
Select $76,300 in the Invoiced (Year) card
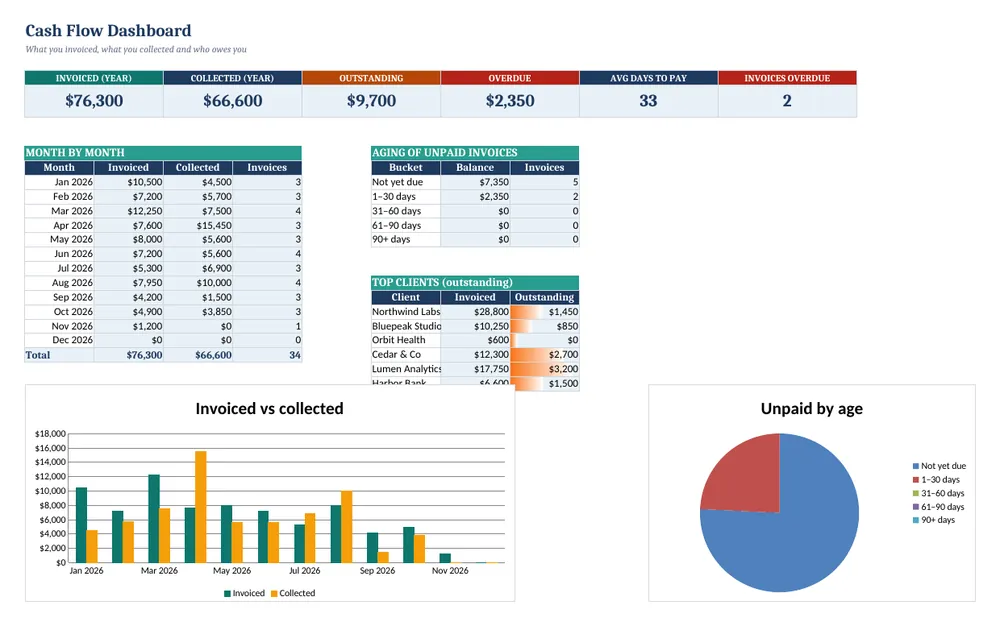pyautogui.click(x=94, y=101)
